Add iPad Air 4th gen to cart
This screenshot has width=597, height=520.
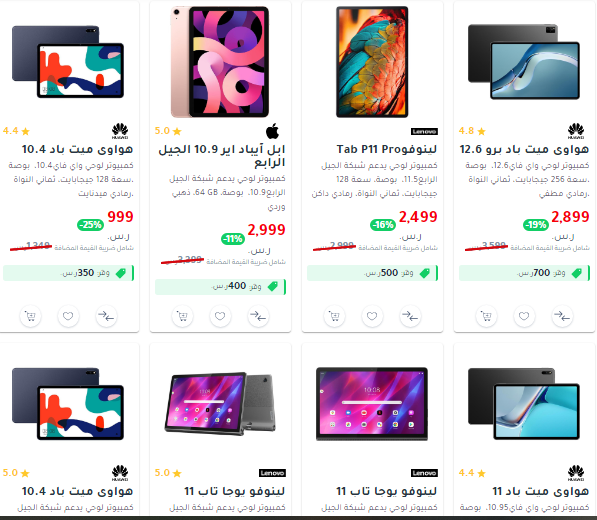click(x=182, y=316)
